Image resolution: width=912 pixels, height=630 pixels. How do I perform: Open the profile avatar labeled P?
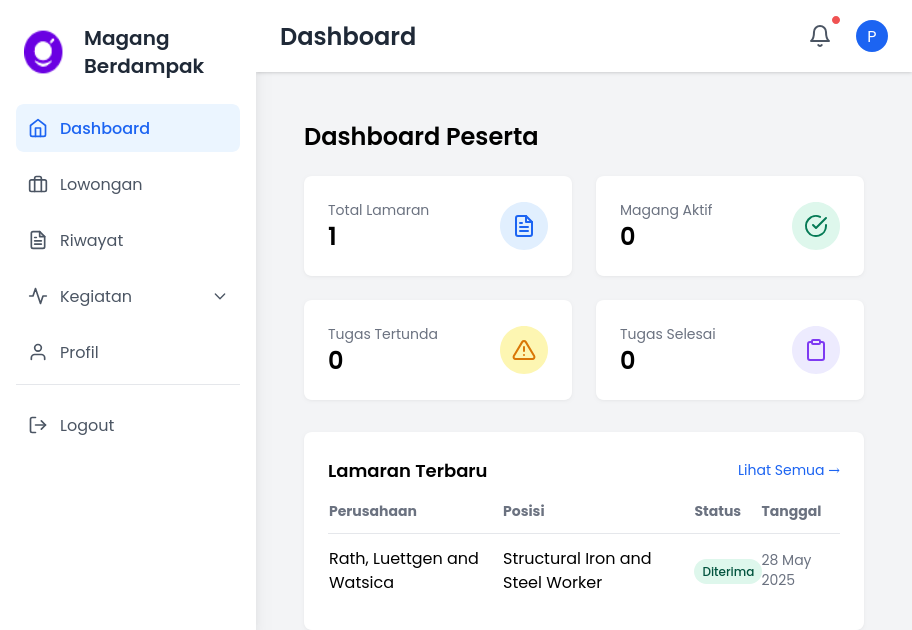coord(872,36)
